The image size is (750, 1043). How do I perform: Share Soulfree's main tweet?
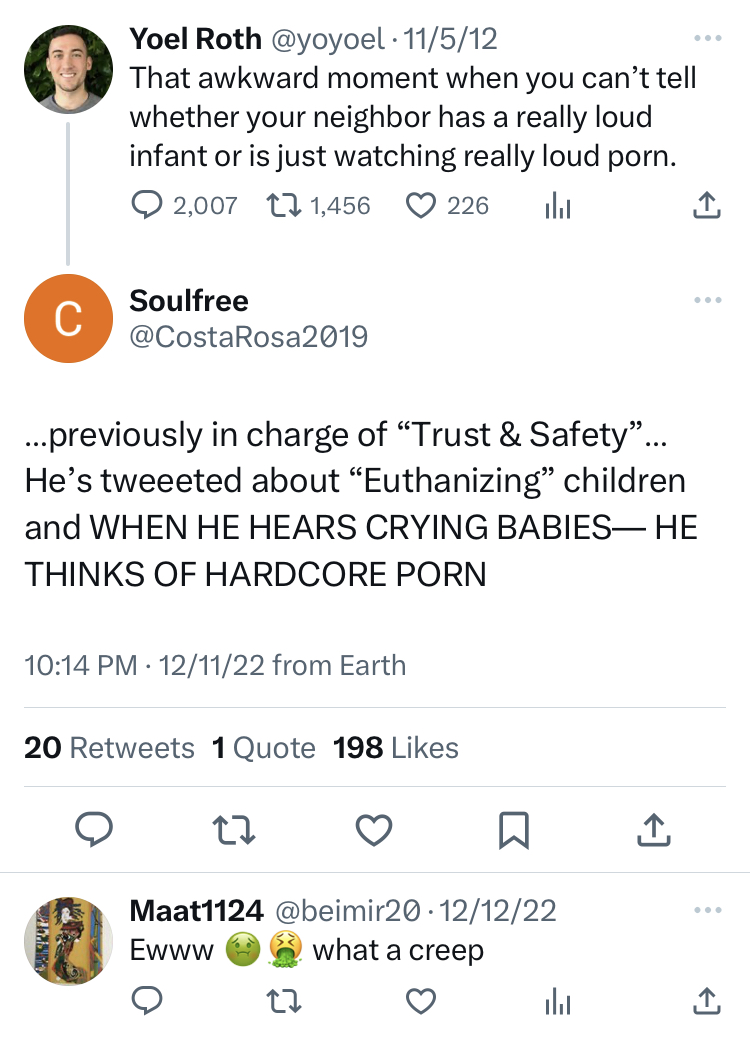point(652,828)
